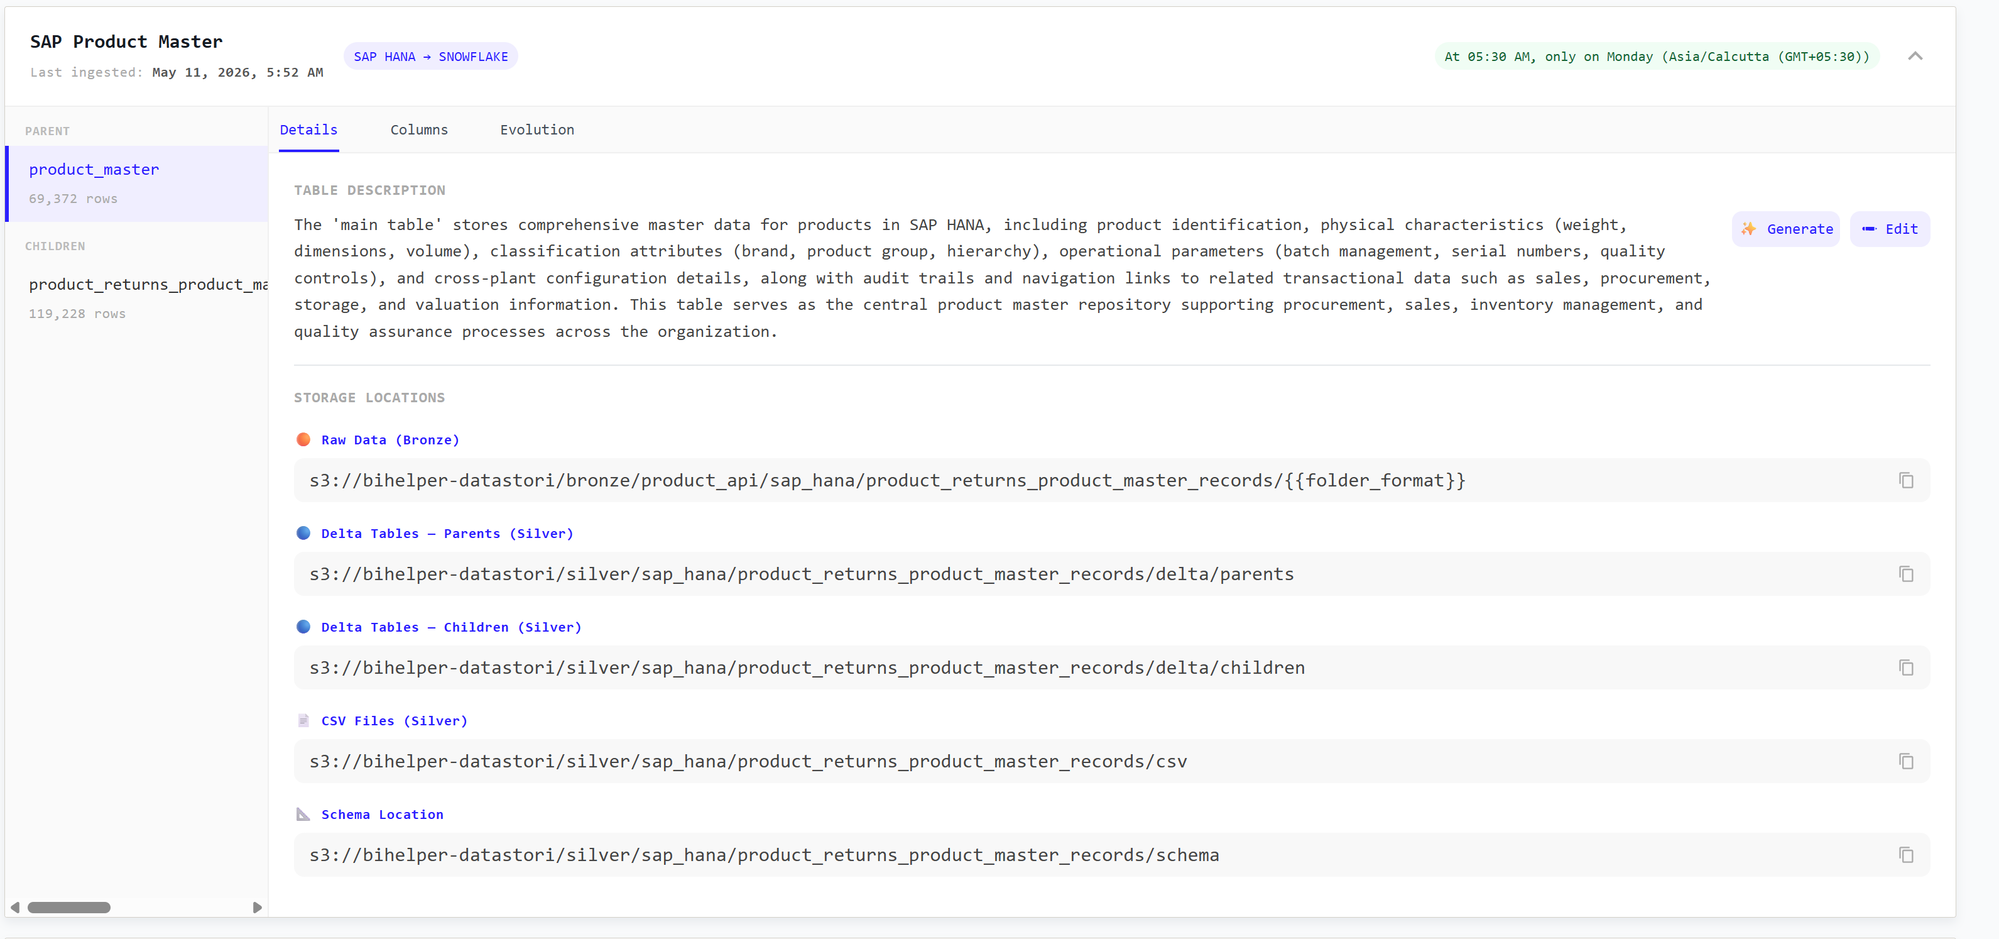Screen dimensions: 1999x939
Task: Click the 119,228 rows count
Action: click(77, 313)
